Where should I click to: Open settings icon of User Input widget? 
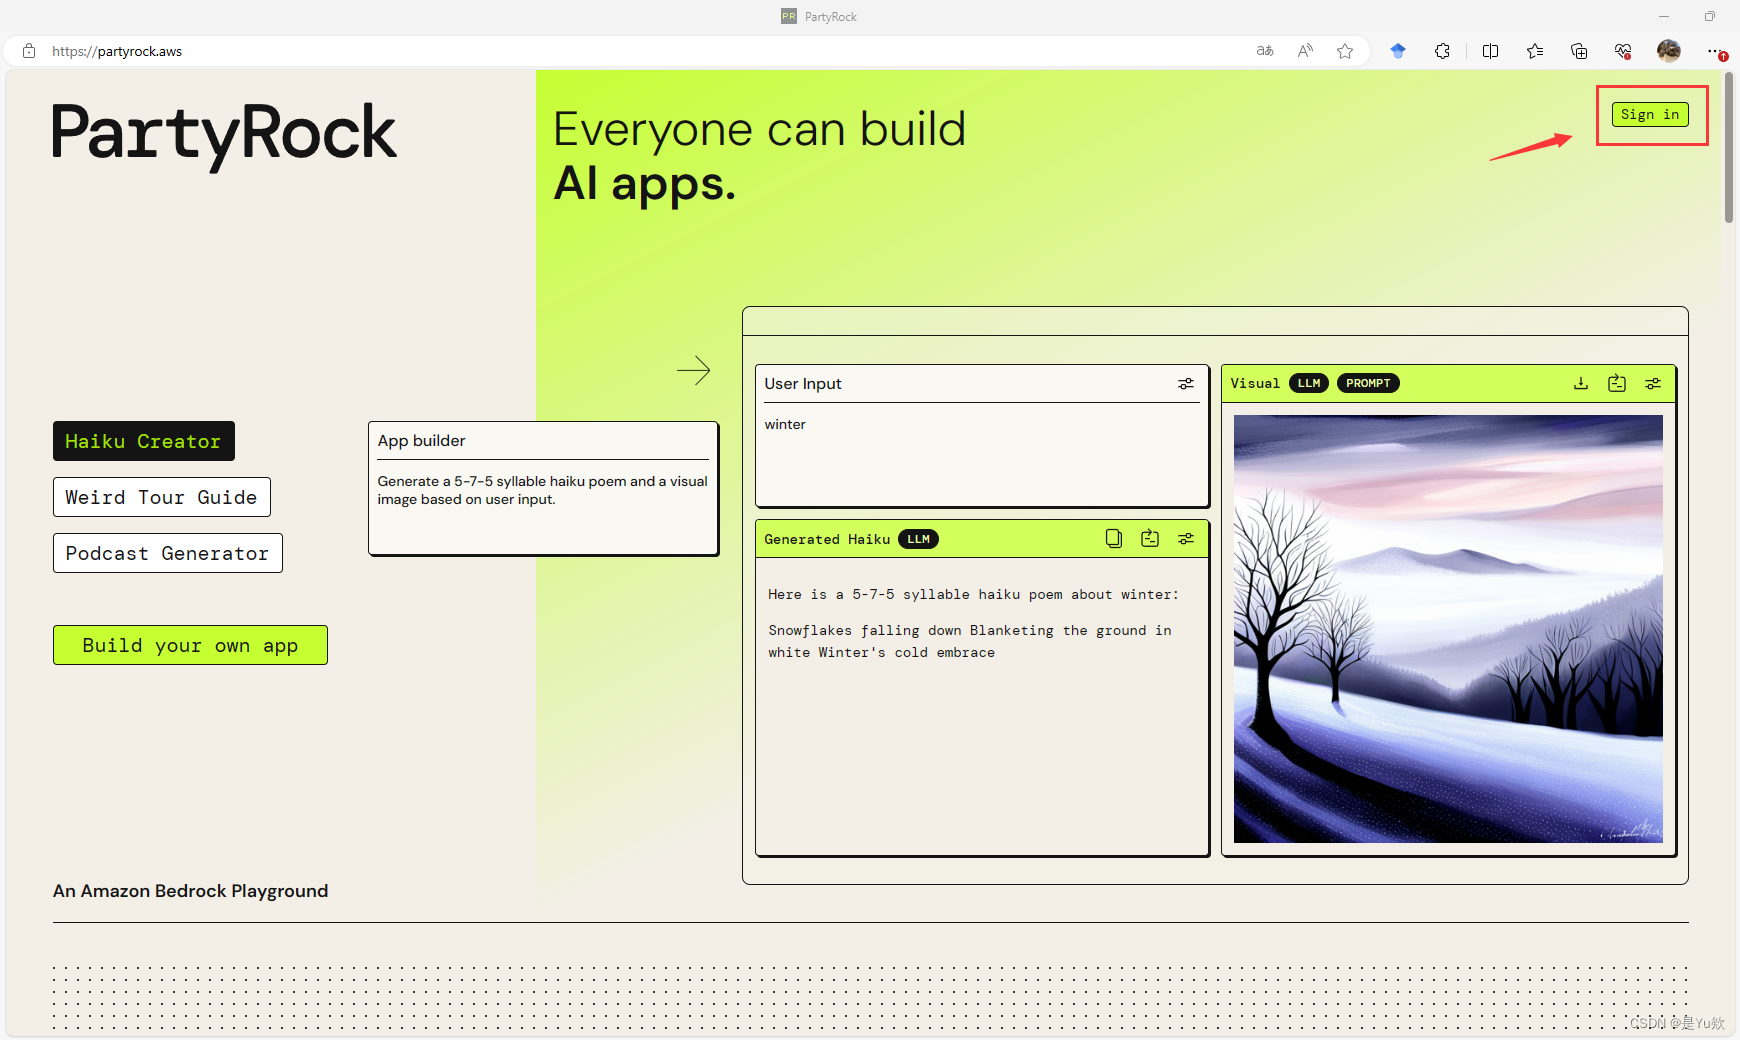point(1186,384)
